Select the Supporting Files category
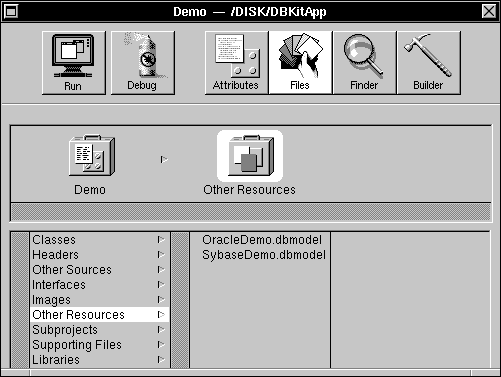This screenshot has width=501, height=377. 100,345
